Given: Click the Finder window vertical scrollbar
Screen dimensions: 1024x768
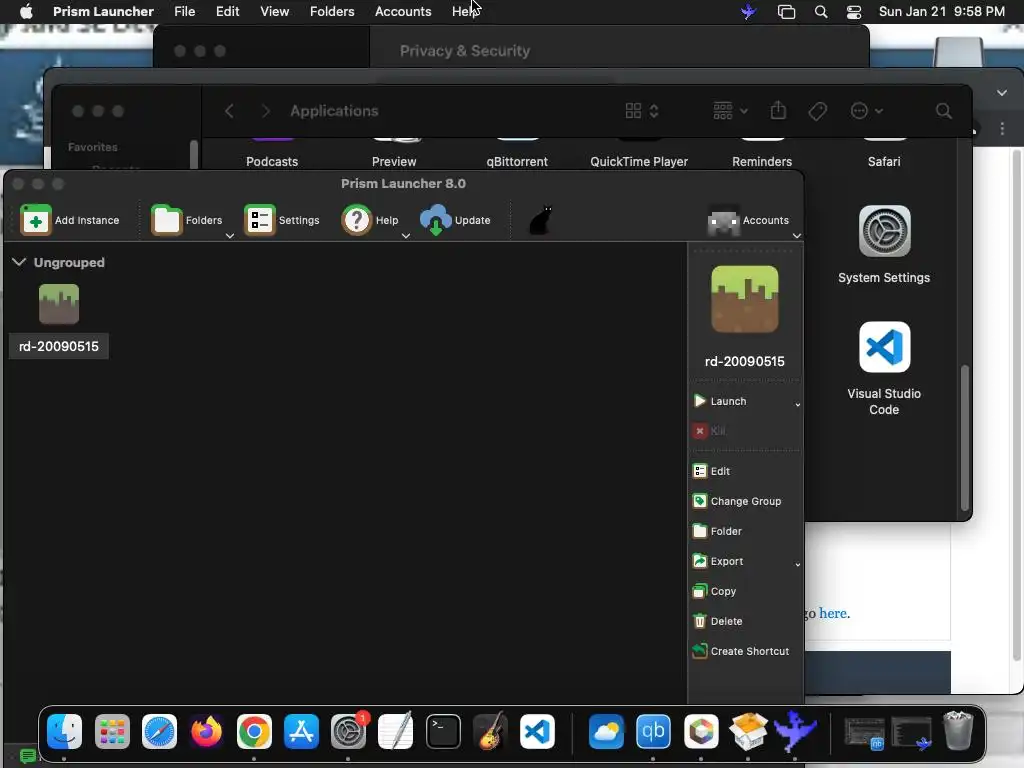Looking at the screenshot, I should pos(964,438).
